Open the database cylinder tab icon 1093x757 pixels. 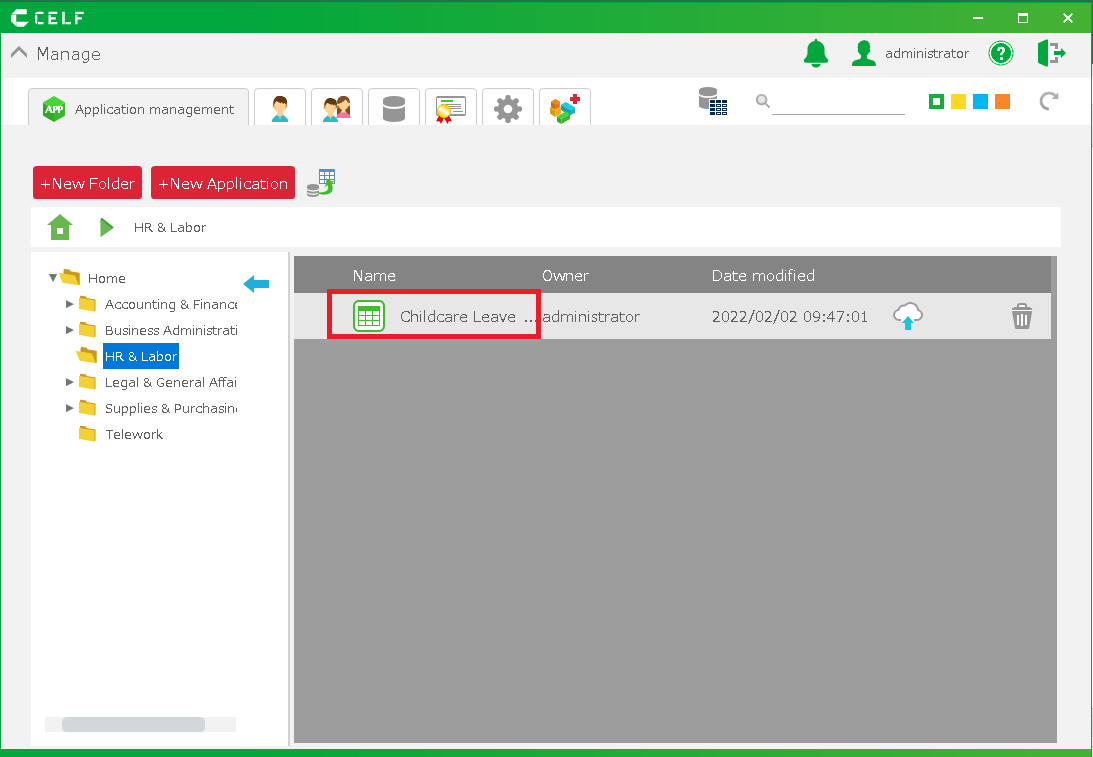(394, 108)
